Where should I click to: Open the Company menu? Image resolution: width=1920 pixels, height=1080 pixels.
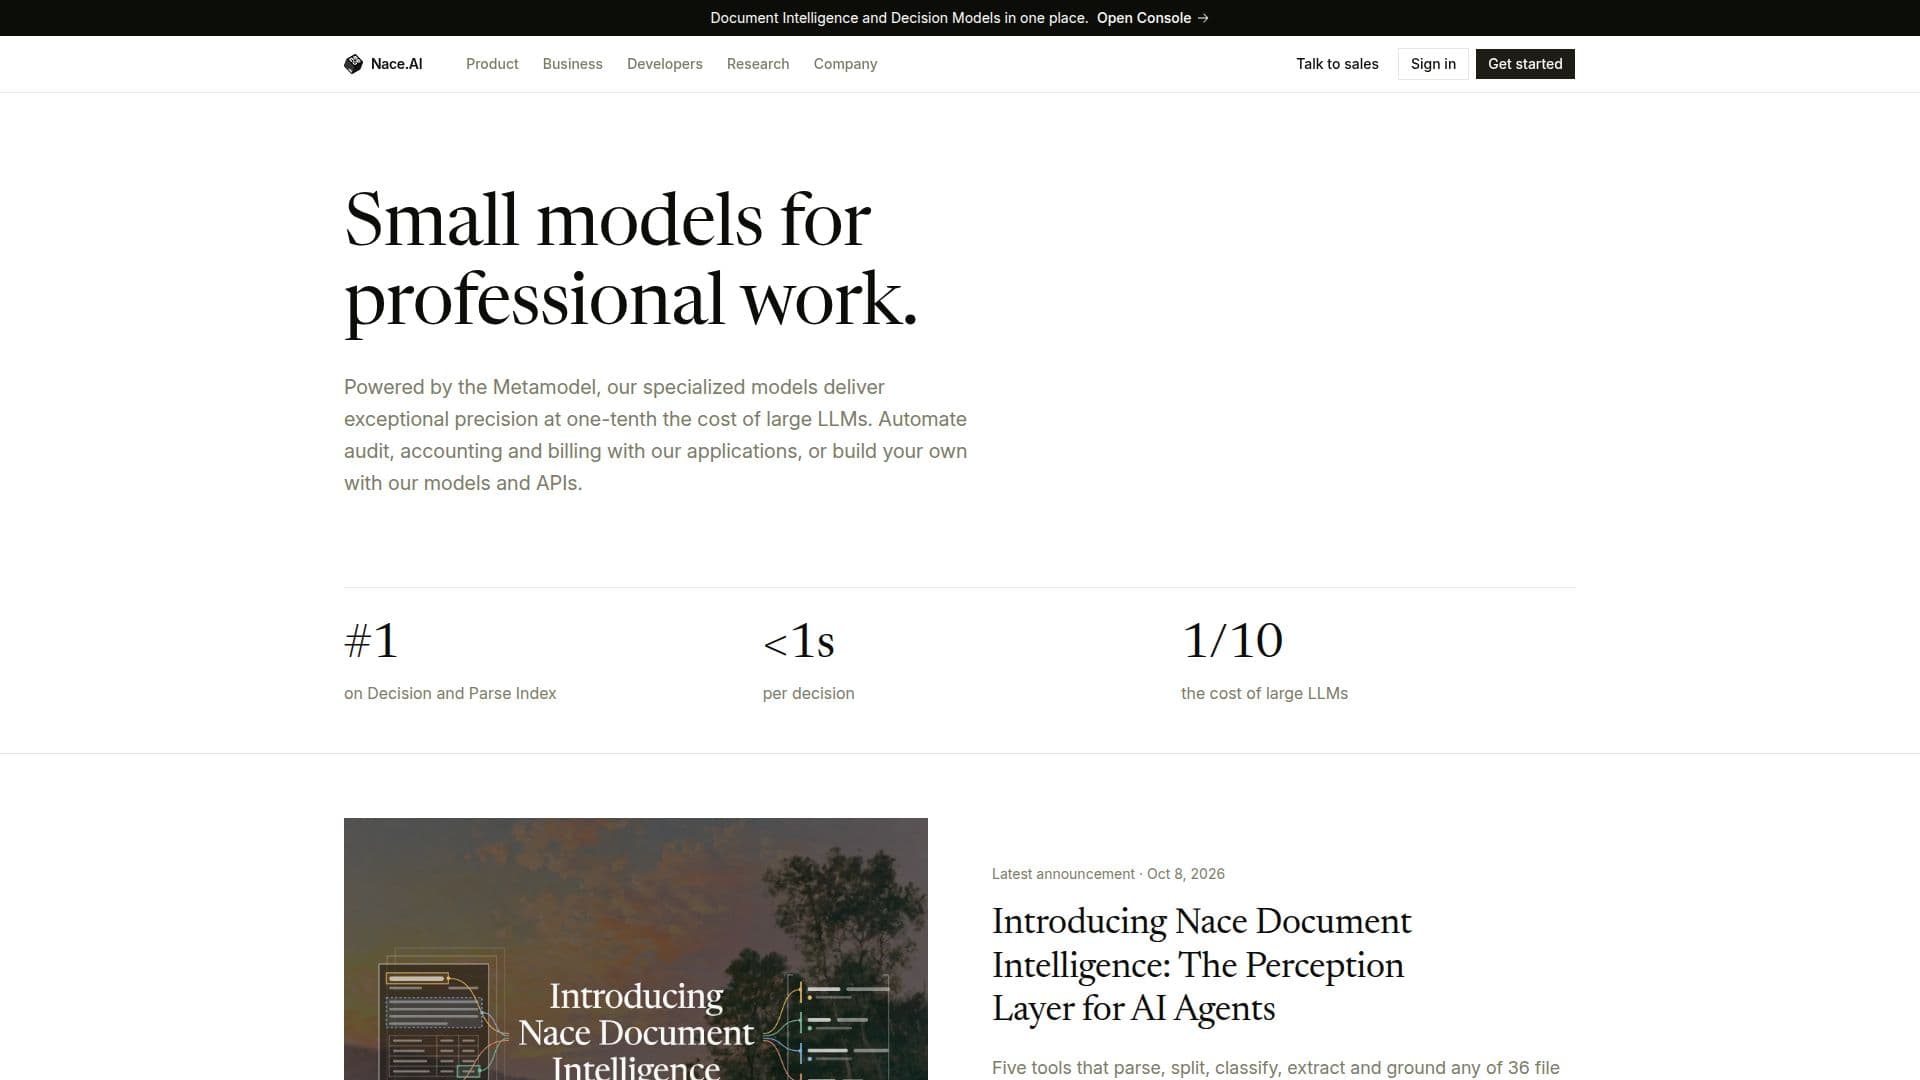point(845,64)
